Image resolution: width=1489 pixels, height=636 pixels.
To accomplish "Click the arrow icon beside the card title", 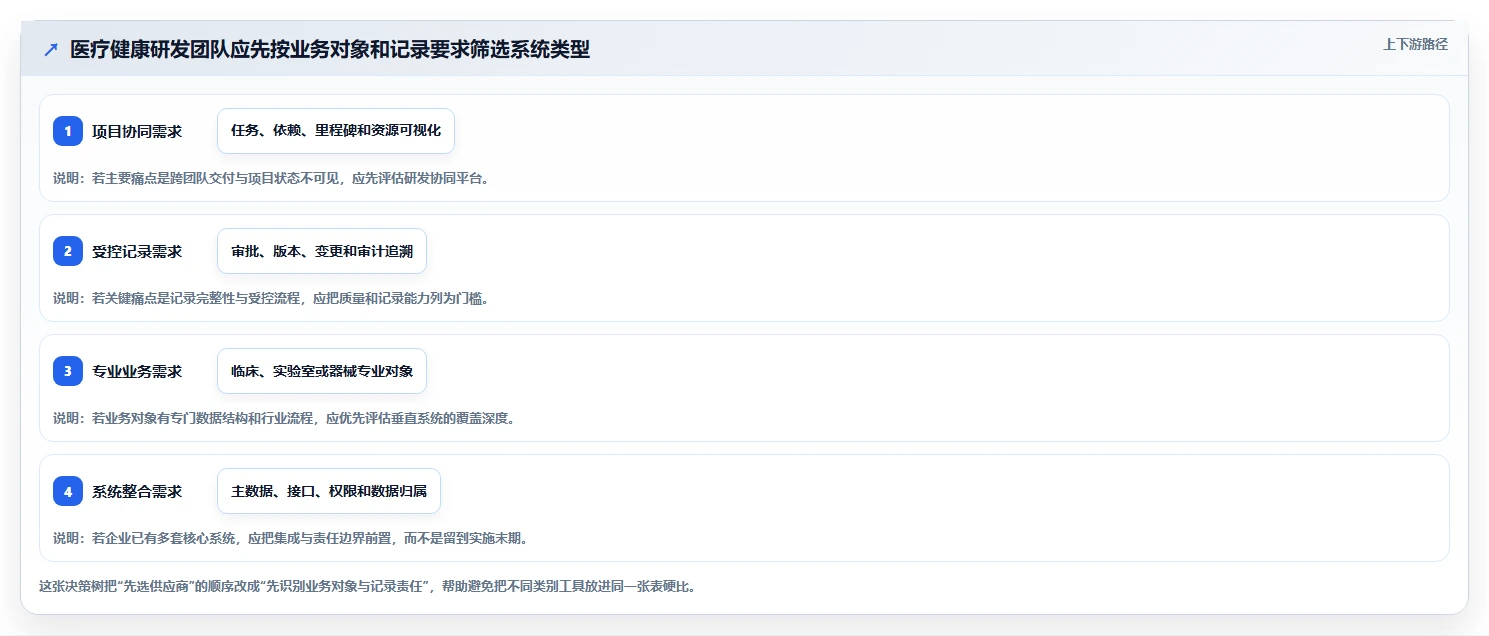I will [x=51, y=50].
